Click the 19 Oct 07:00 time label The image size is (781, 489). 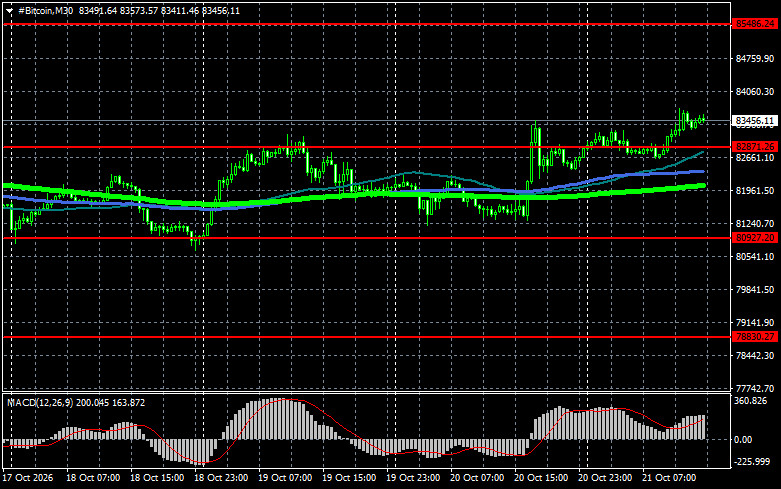[x=285, y=478]
